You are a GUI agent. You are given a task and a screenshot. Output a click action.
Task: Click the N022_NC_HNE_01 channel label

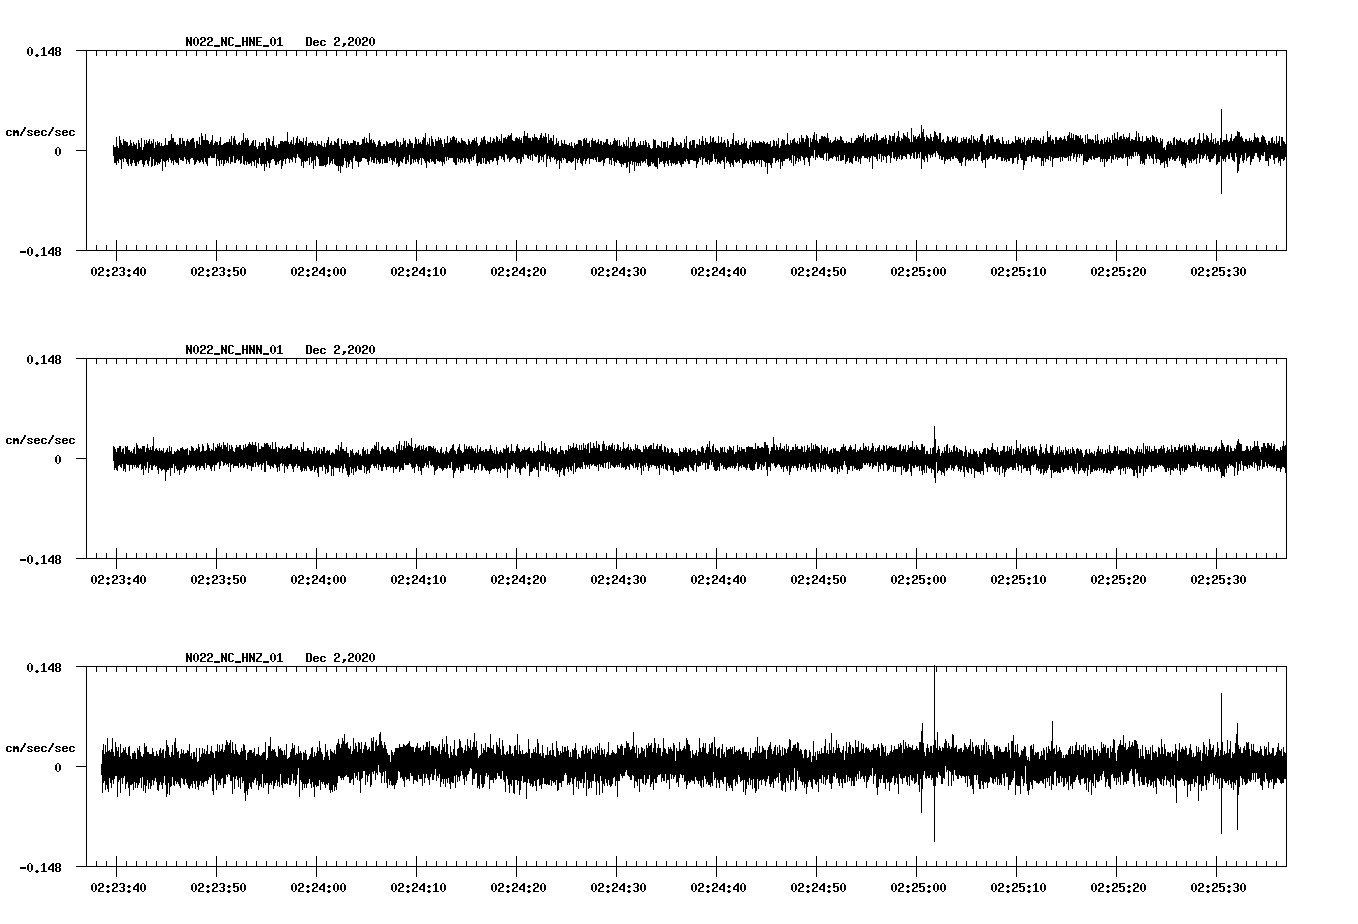[x=234, y=43]
